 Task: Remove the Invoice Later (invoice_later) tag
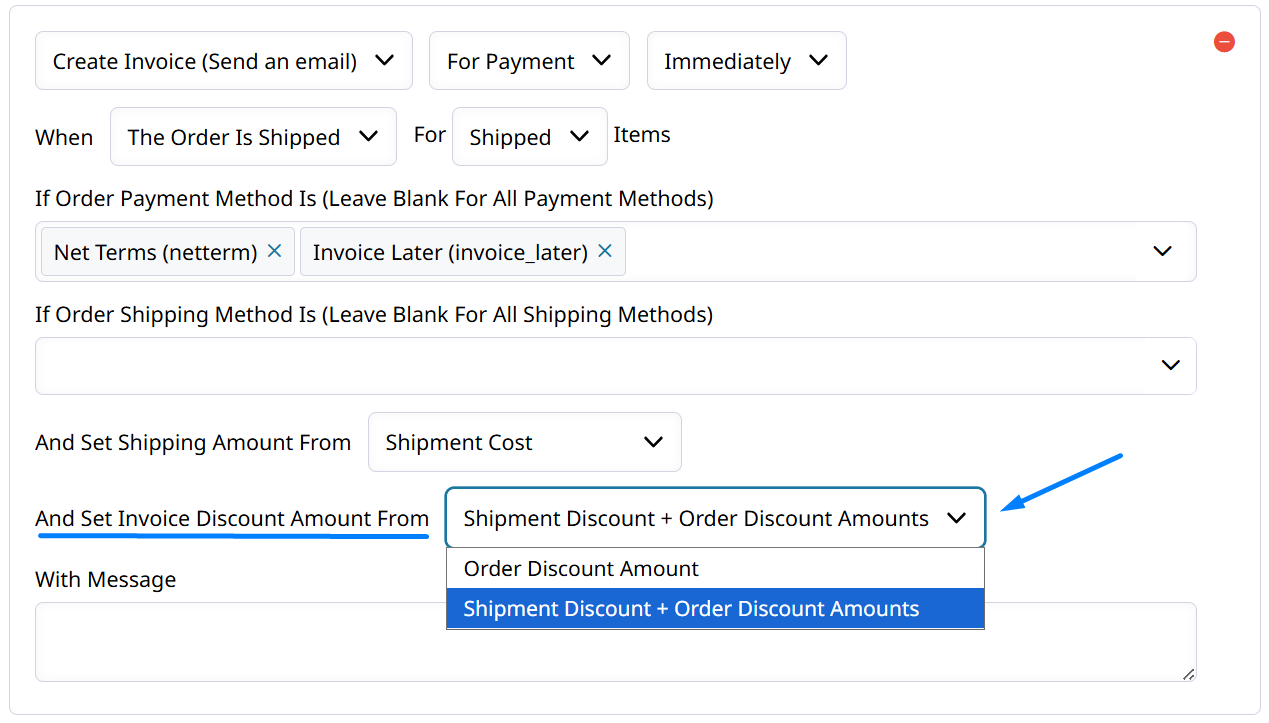click(x=605, y=251)
